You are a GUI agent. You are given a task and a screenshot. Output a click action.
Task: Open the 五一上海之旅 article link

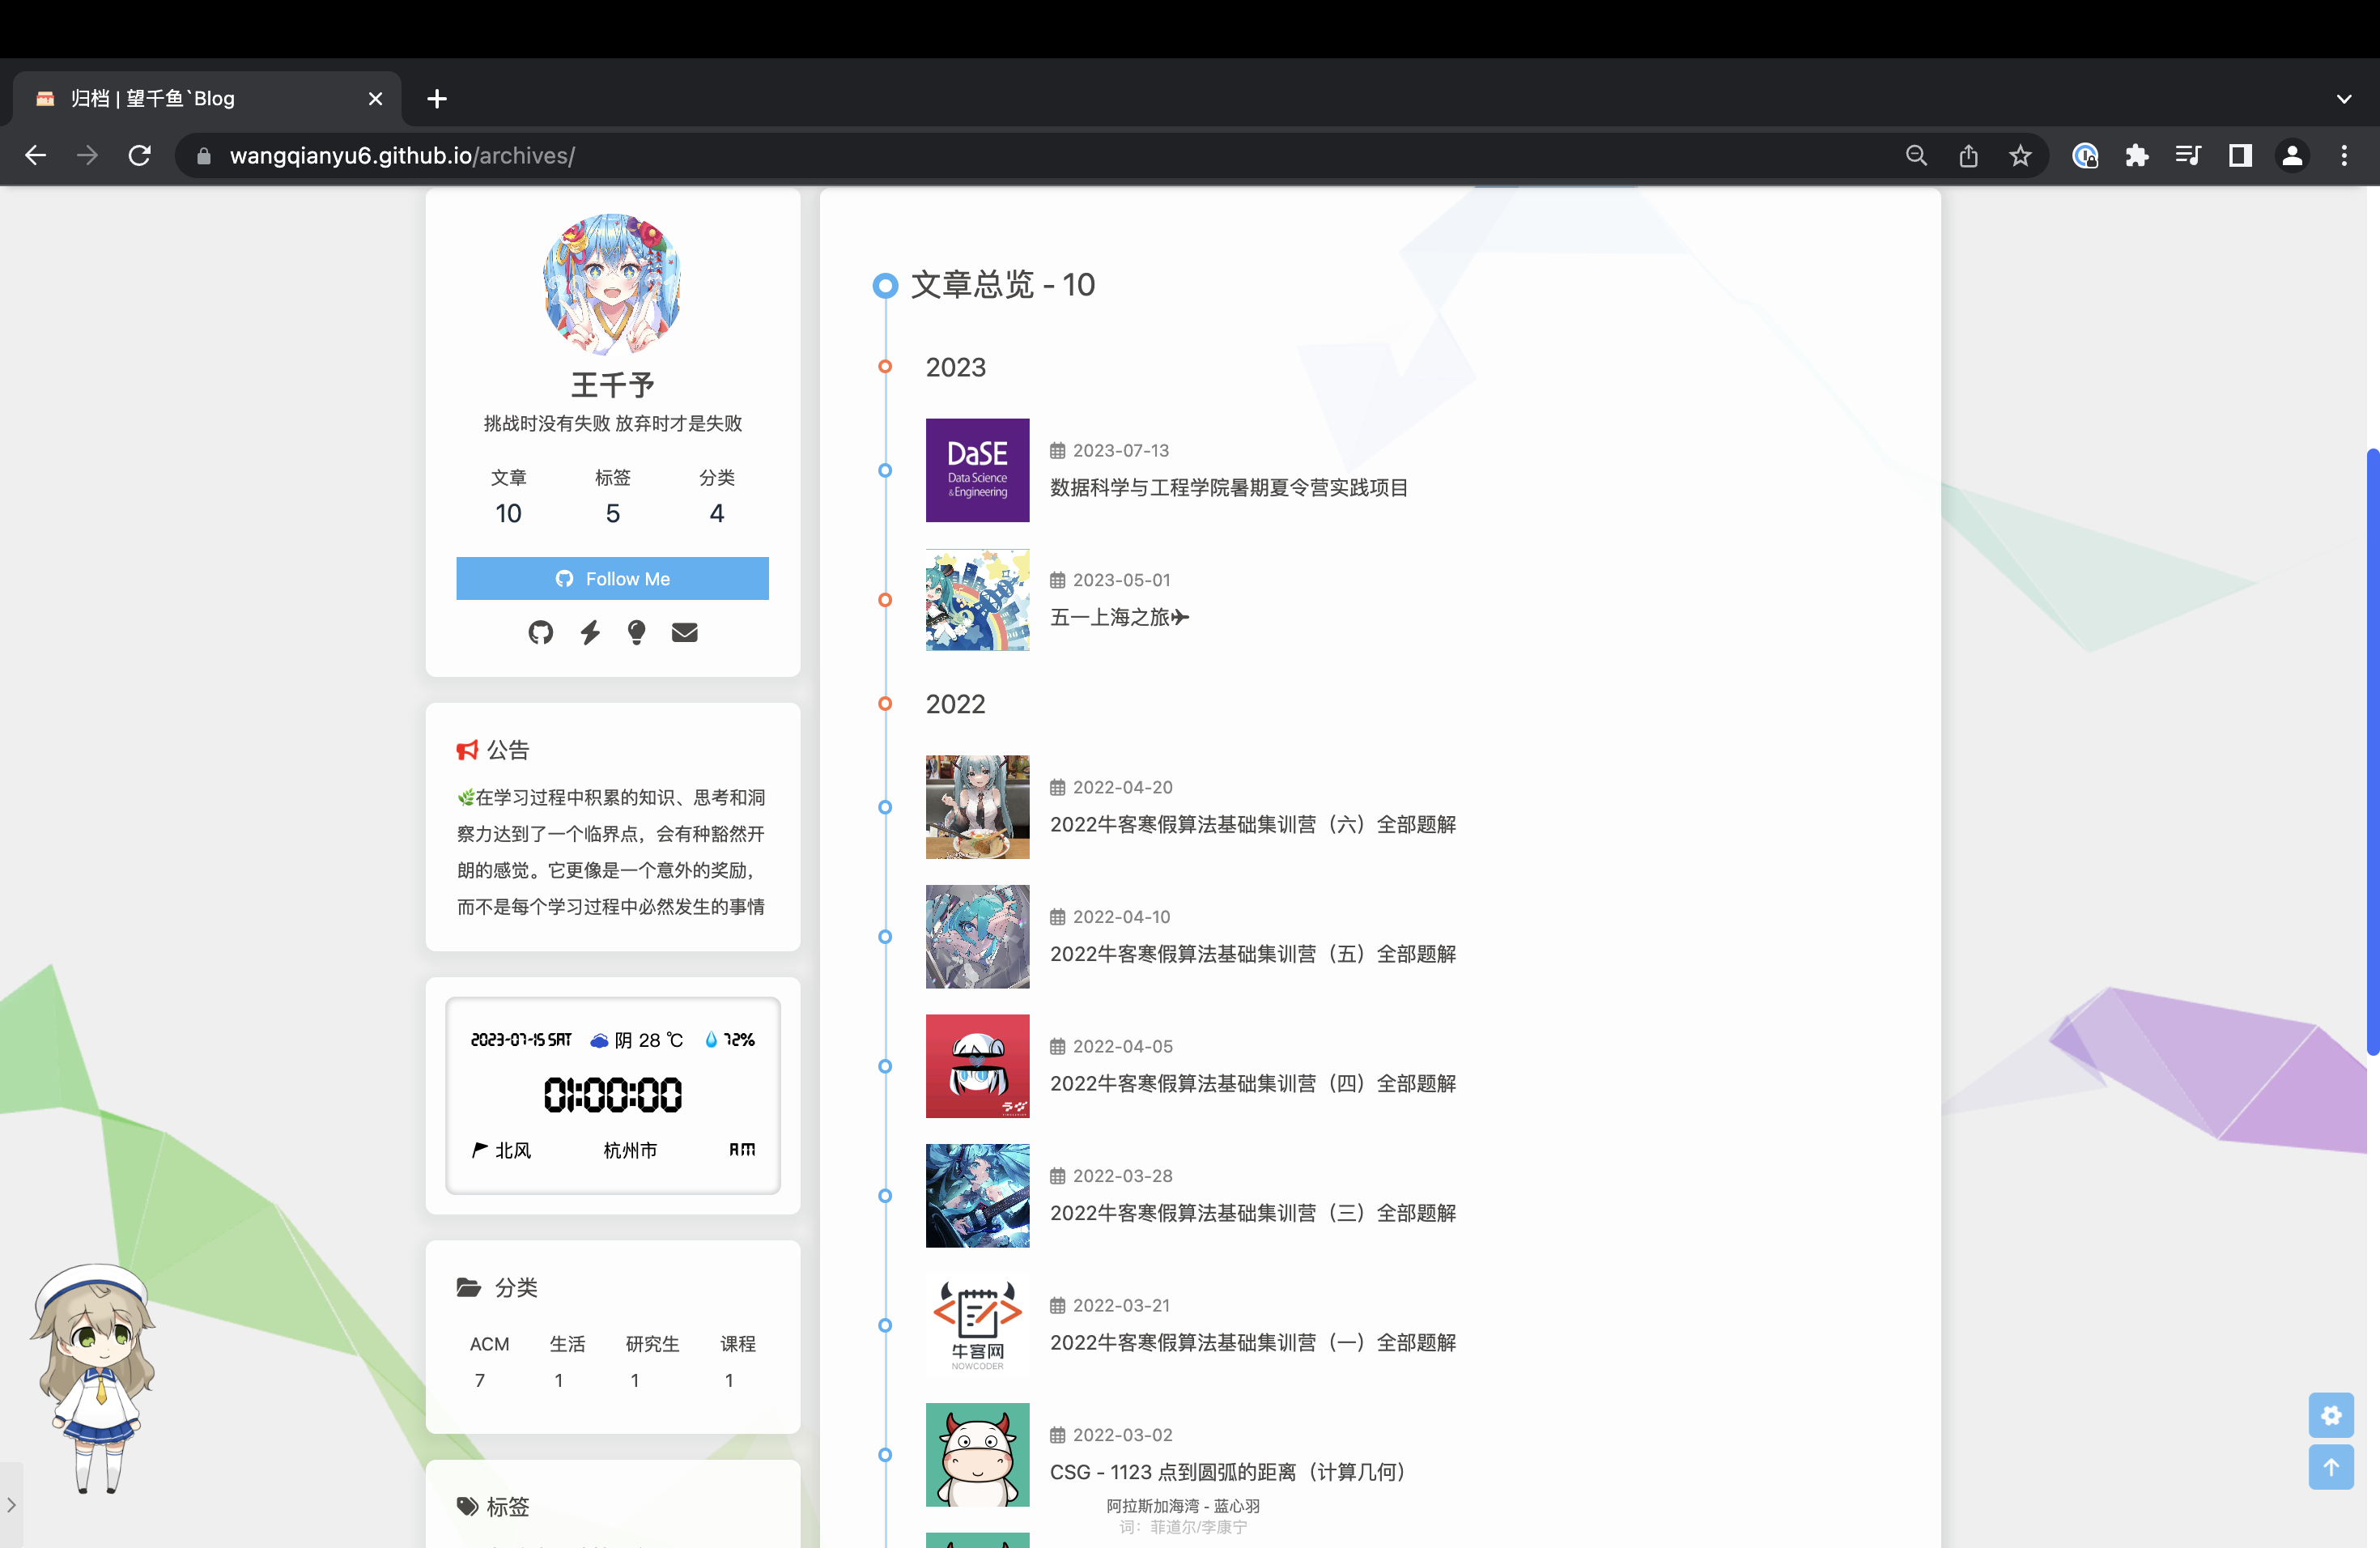pos(1118,617)
